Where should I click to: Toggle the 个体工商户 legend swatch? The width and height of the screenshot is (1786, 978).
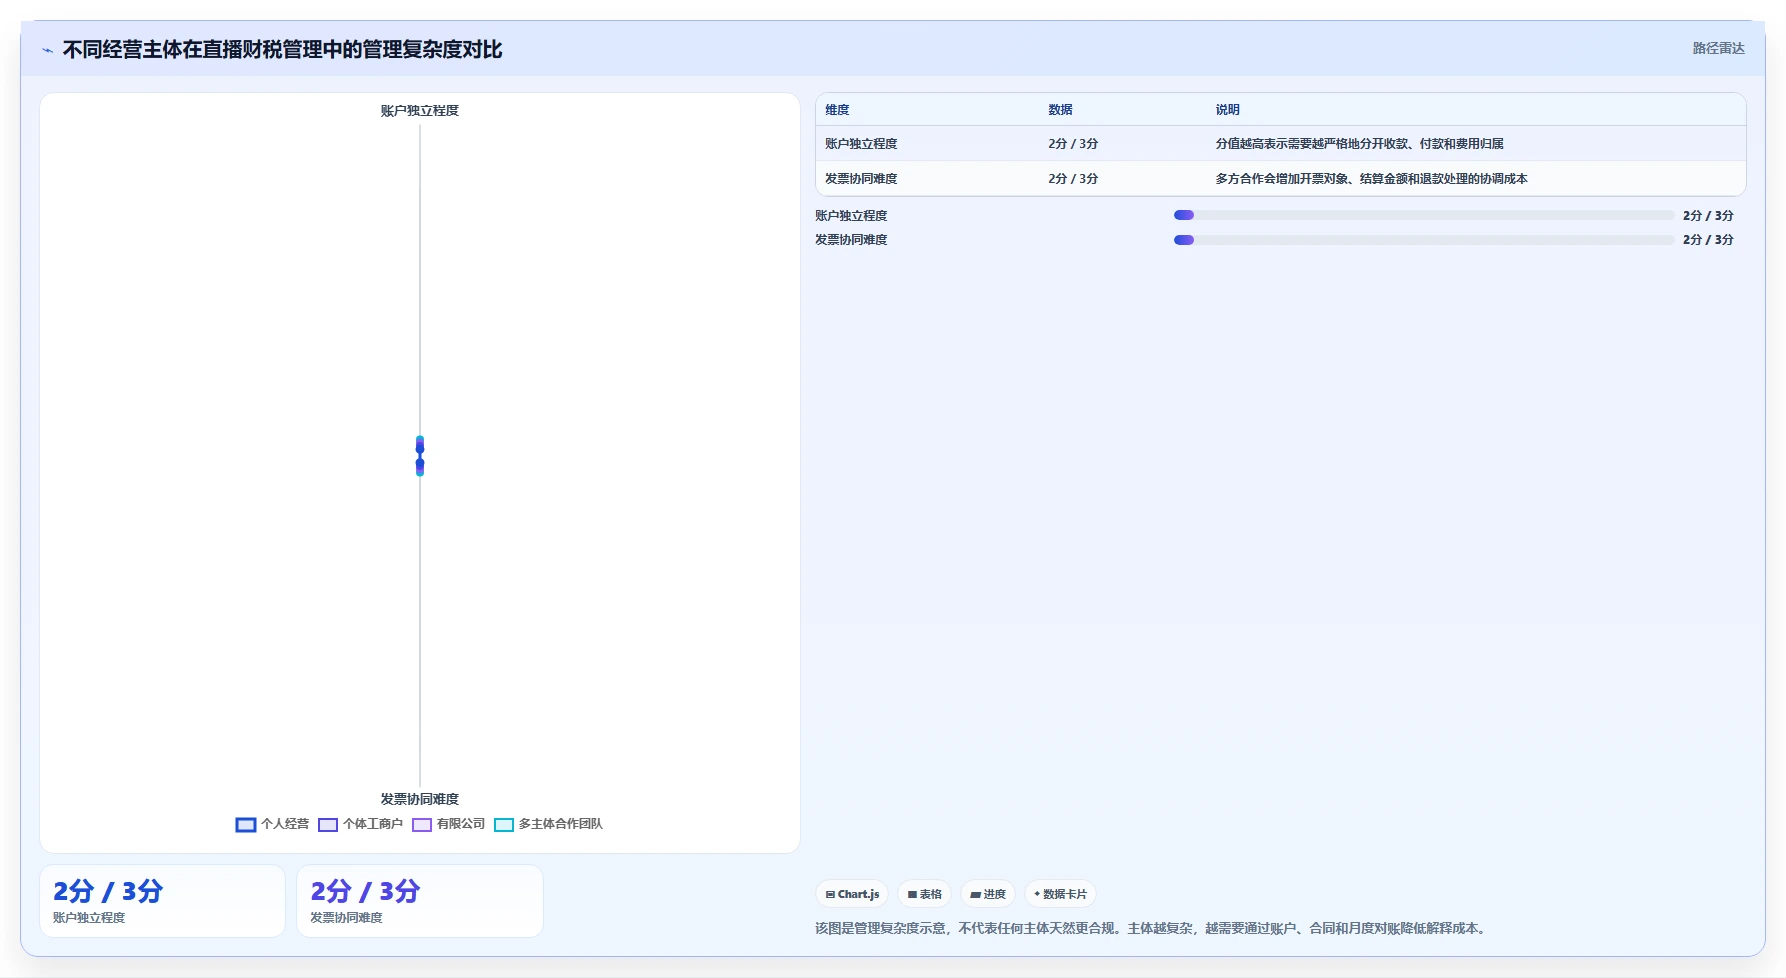click(x=328, y=825)
